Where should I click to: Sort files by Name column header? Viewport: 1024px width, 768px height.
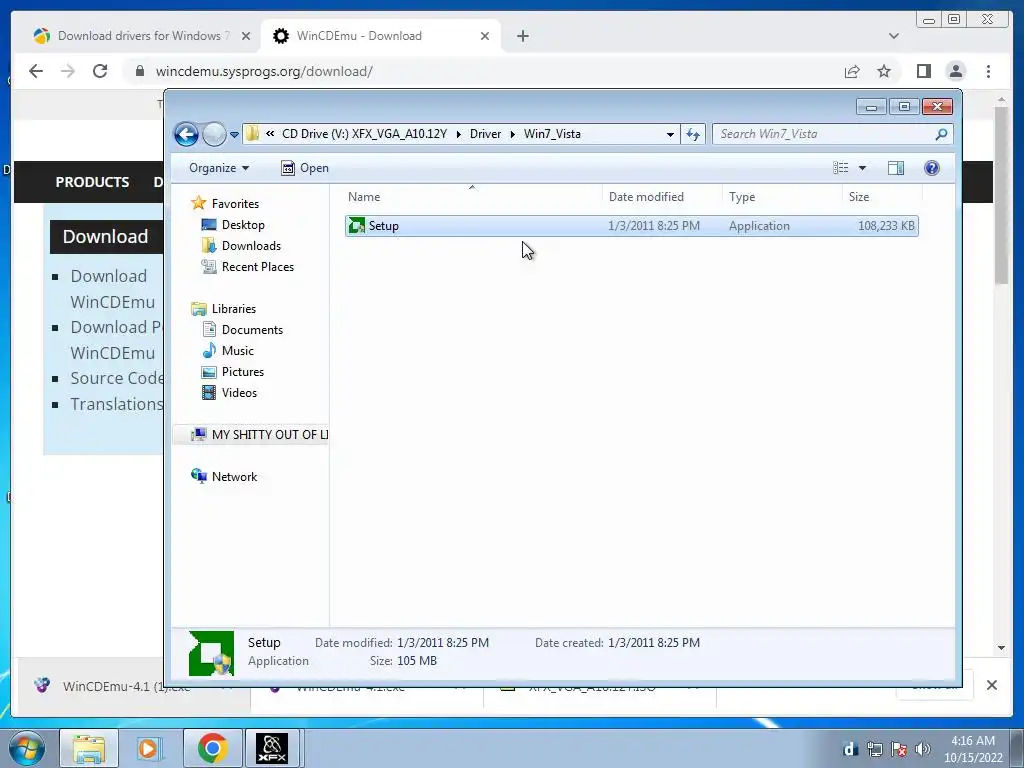472,197
